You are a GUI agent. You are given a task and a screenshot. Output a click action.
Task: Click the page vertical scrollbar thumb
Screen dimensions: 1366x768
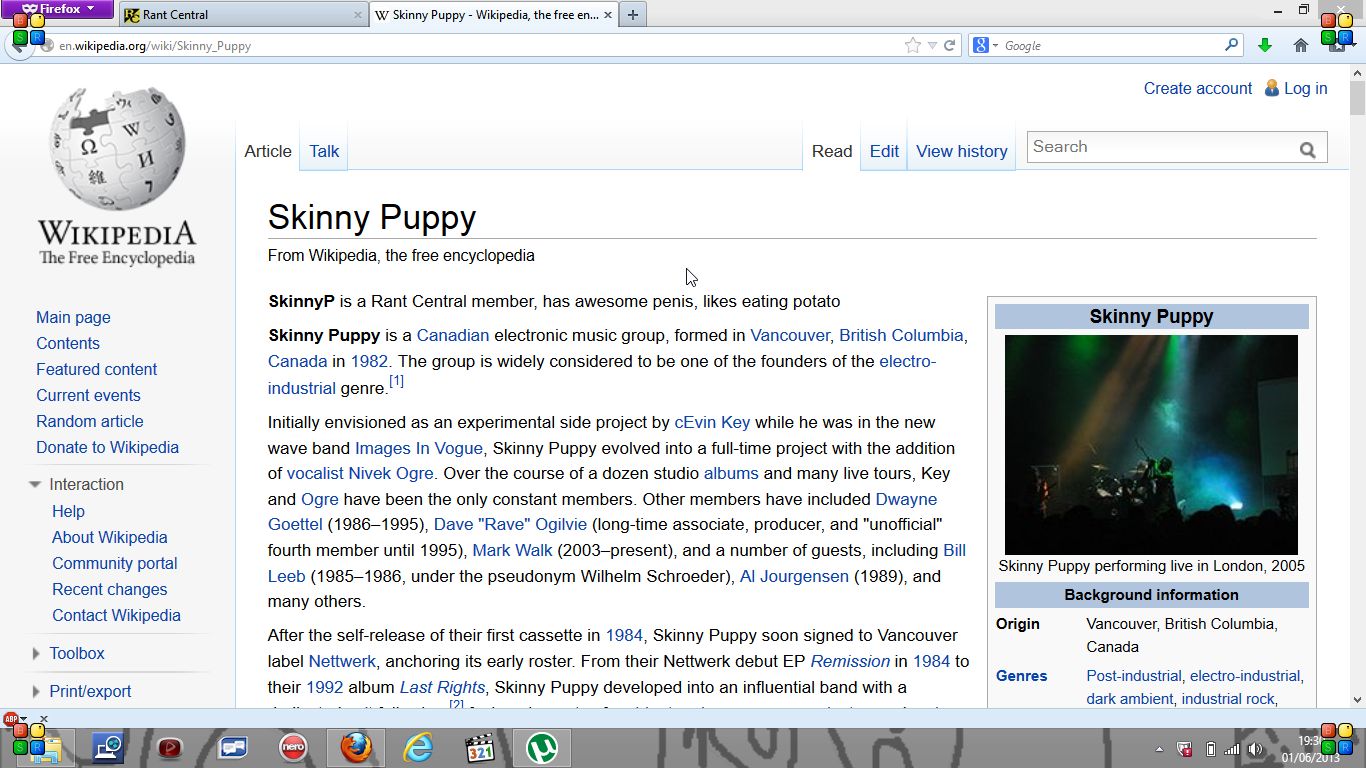point(1357,98)
